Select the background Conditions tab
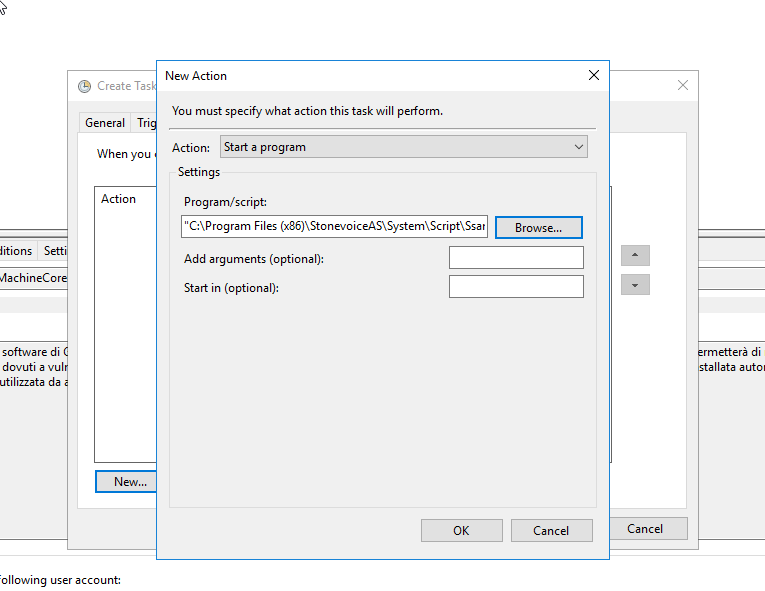This screenshot has height=591, width=765. coord(16,251)
